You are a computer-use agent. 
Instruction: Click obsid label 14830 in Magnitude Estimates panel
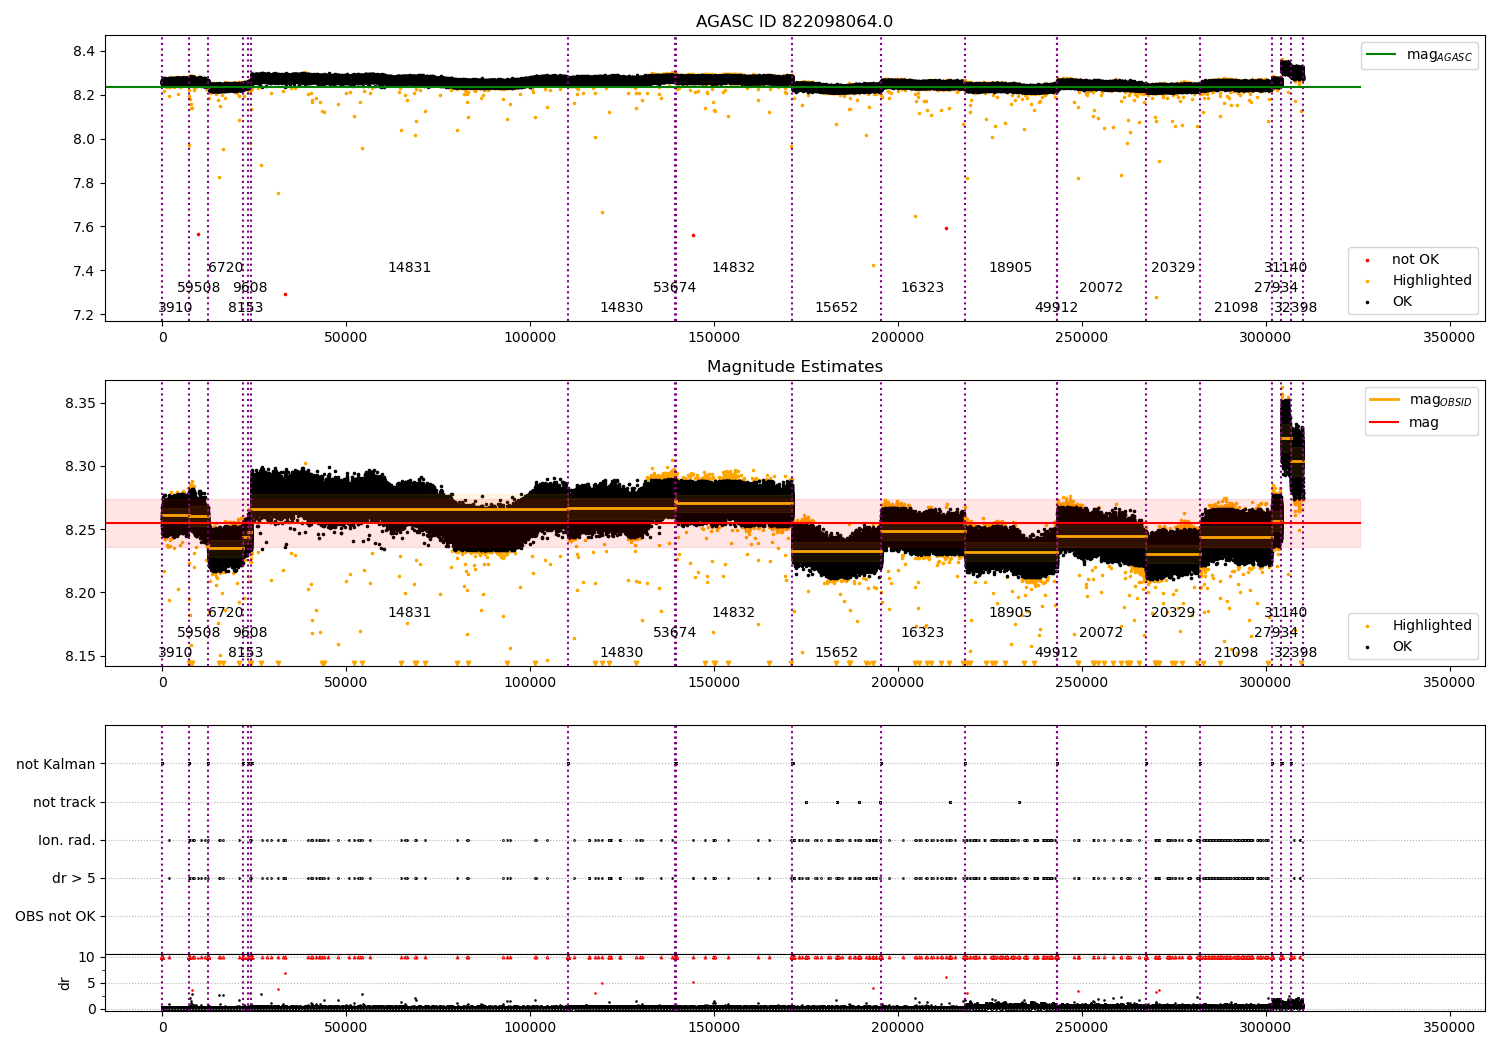pyautogui.click(x=622, y=653)
